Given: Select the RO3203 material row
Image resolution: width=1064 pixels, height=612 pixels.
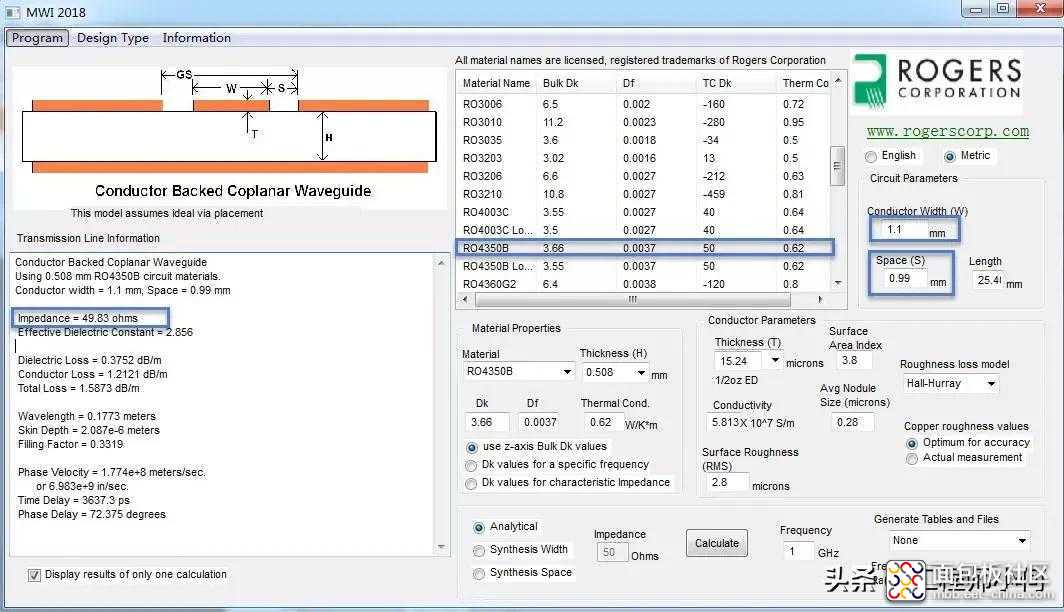Looking at the screenshot, I should [x=643, y=158].
